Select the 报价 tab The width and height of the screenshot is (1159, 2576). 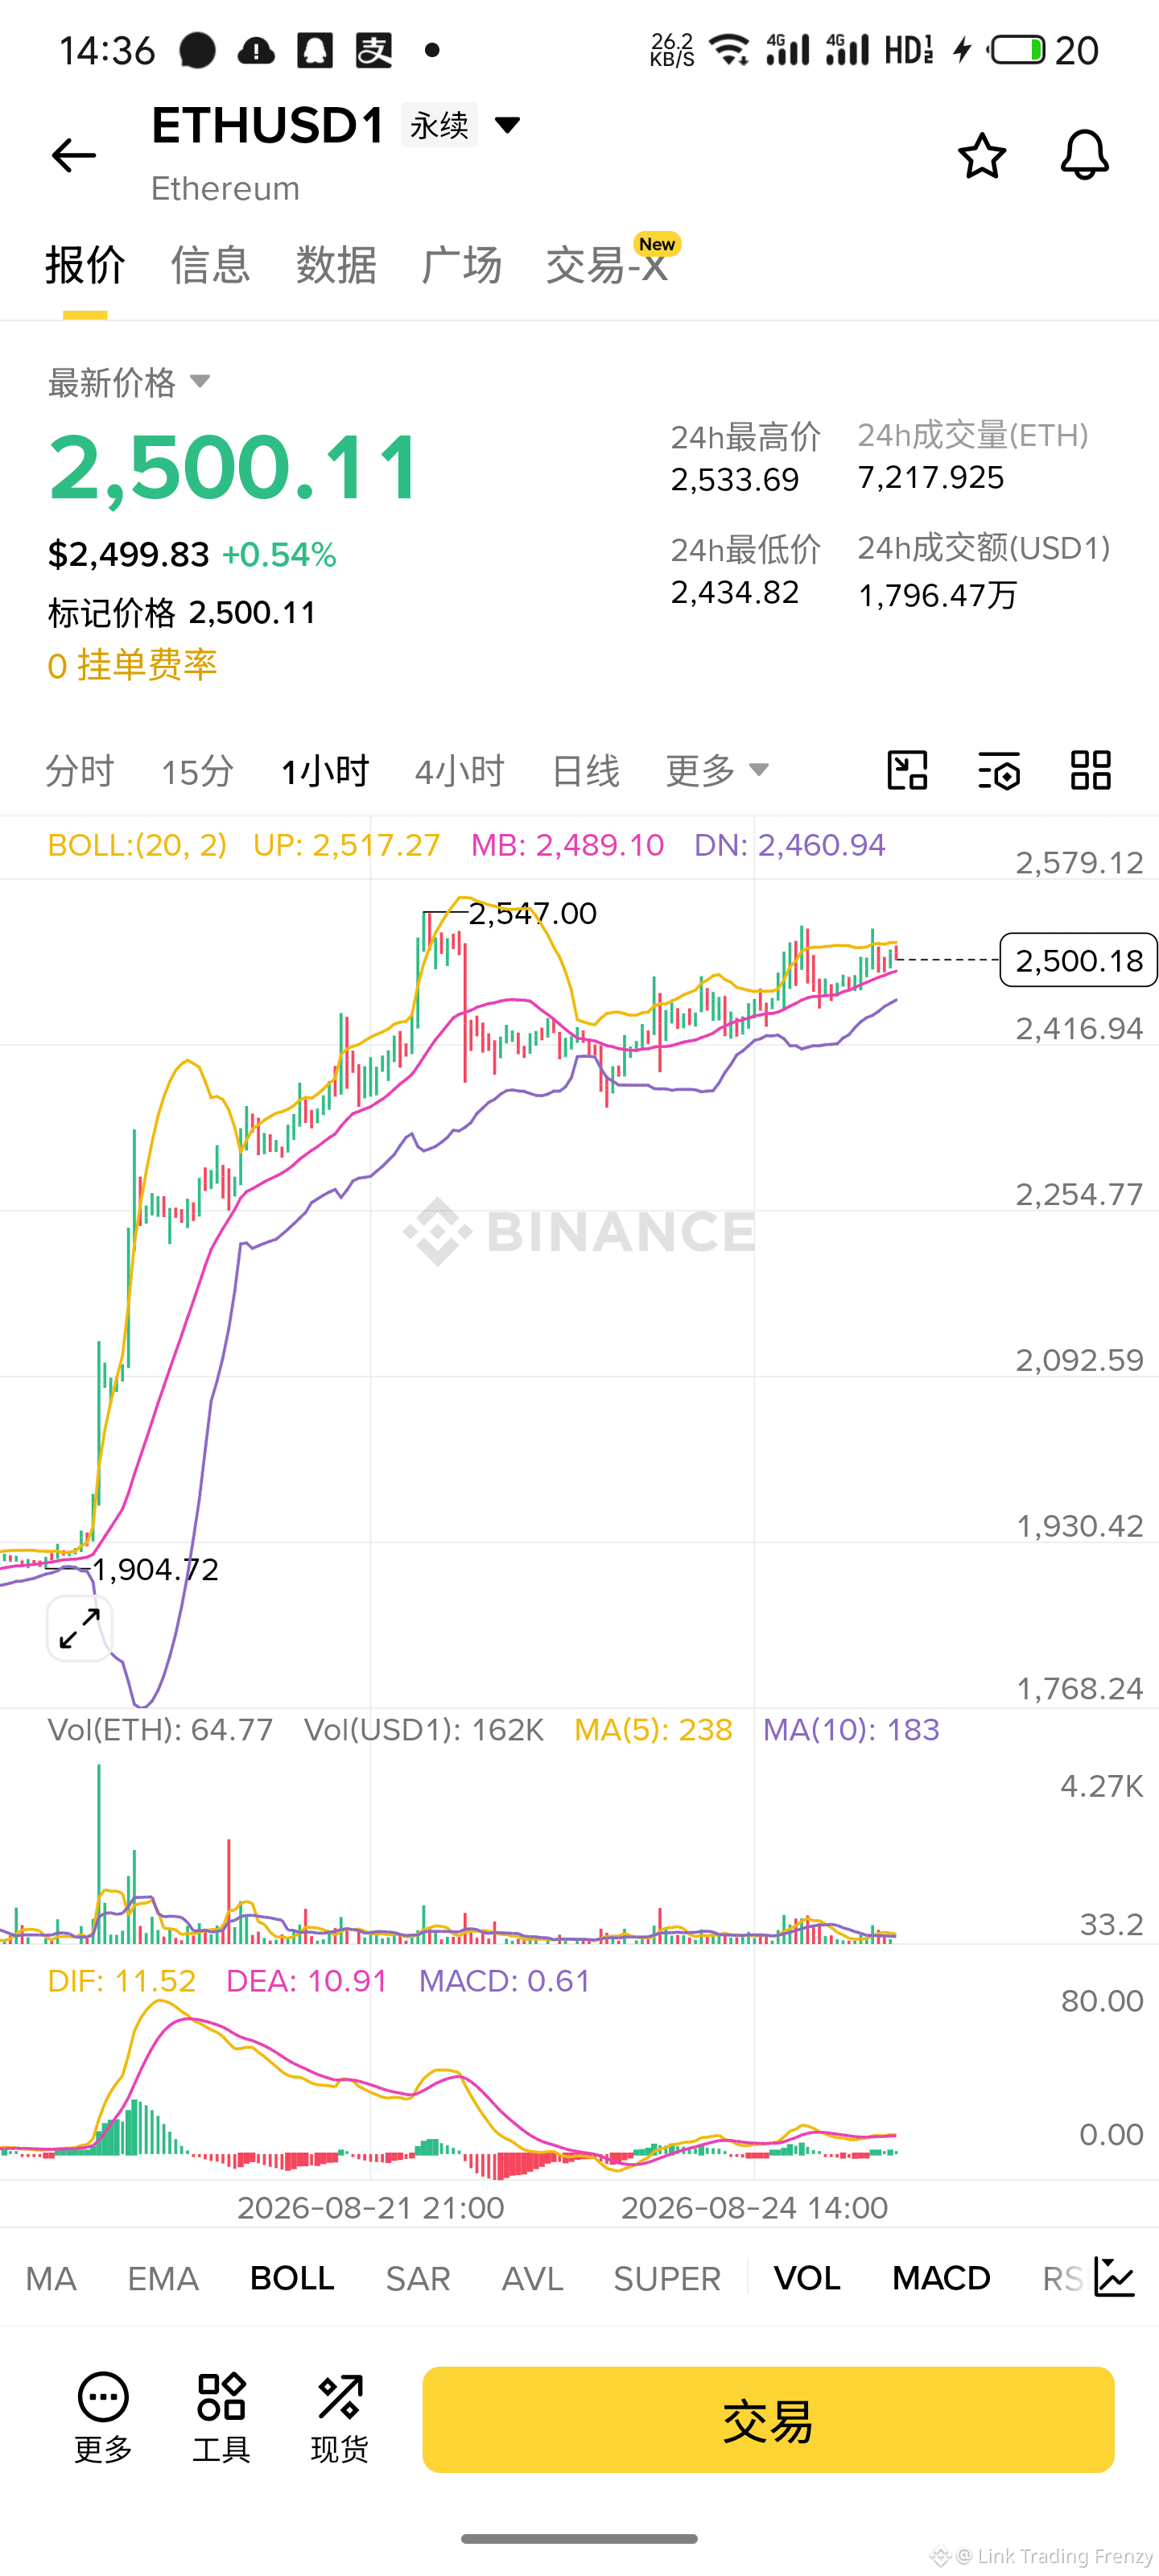[x=85, y=265]
